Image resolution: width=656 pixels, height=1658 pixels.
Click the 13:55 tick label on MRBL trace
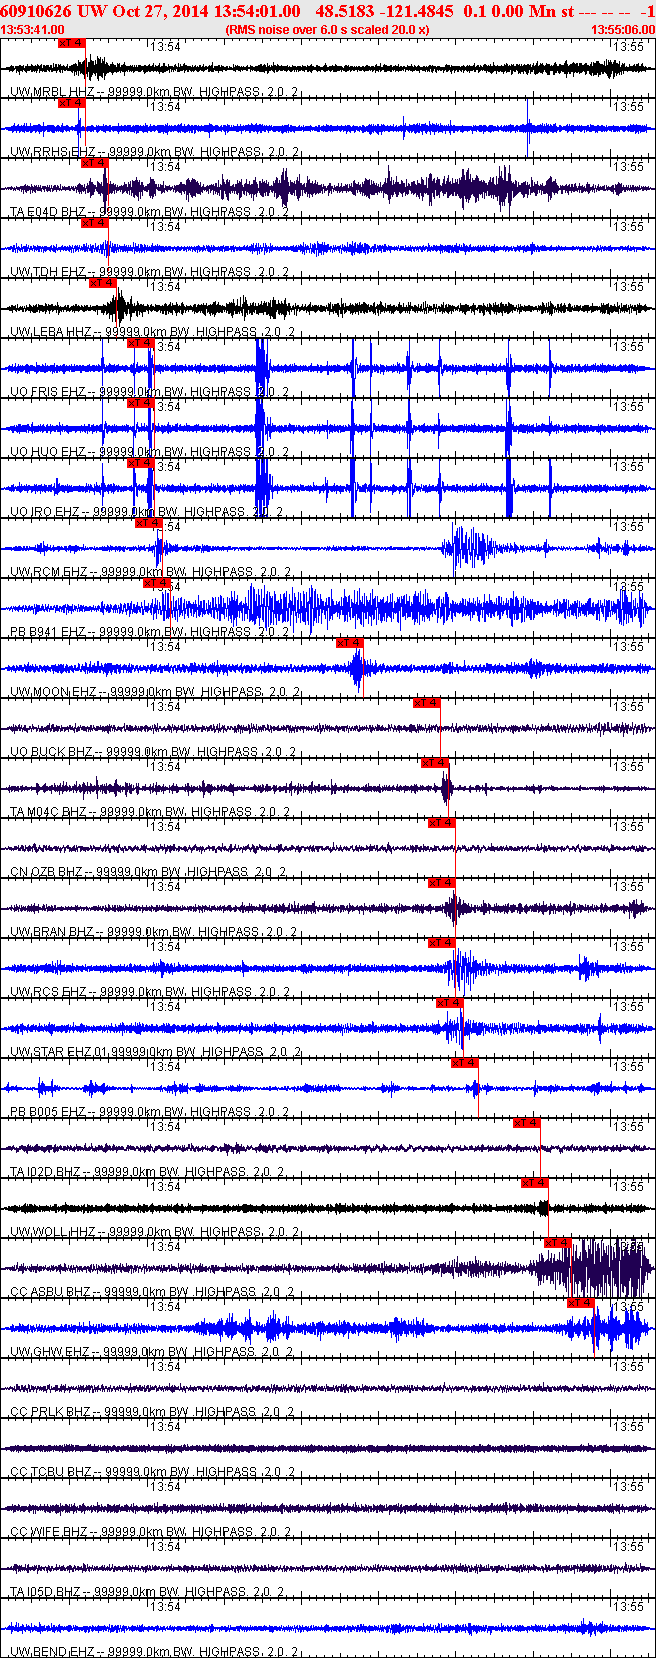(629, 47)
